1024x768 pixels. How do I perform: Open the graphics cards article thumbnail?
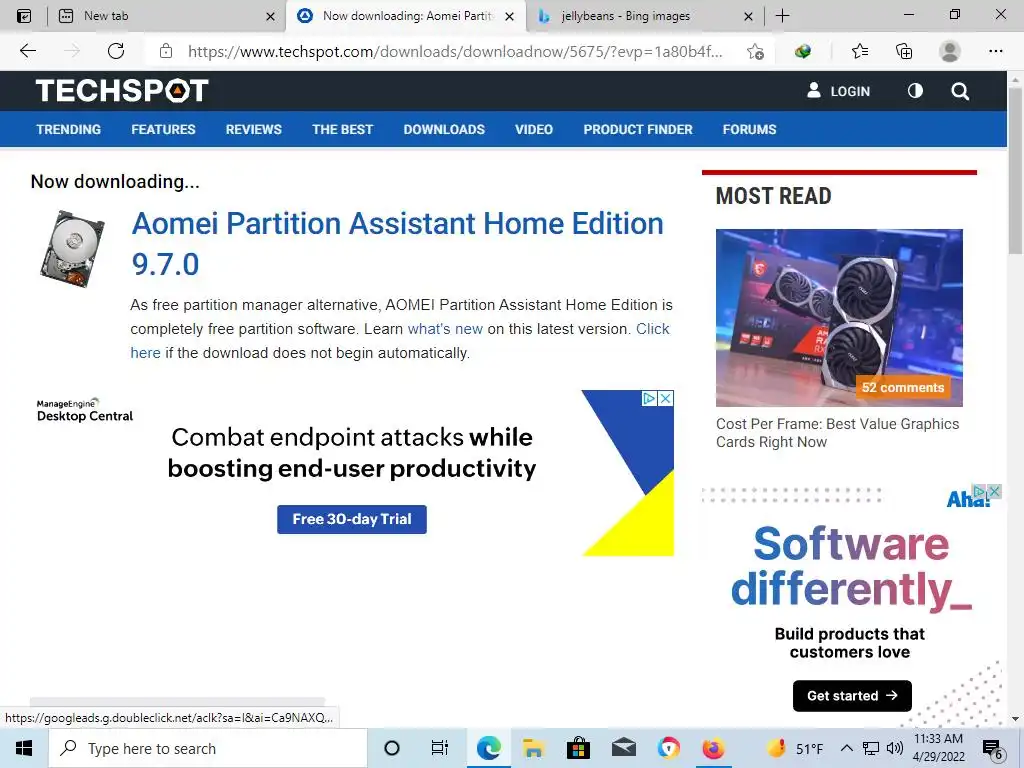pos(839,317)
